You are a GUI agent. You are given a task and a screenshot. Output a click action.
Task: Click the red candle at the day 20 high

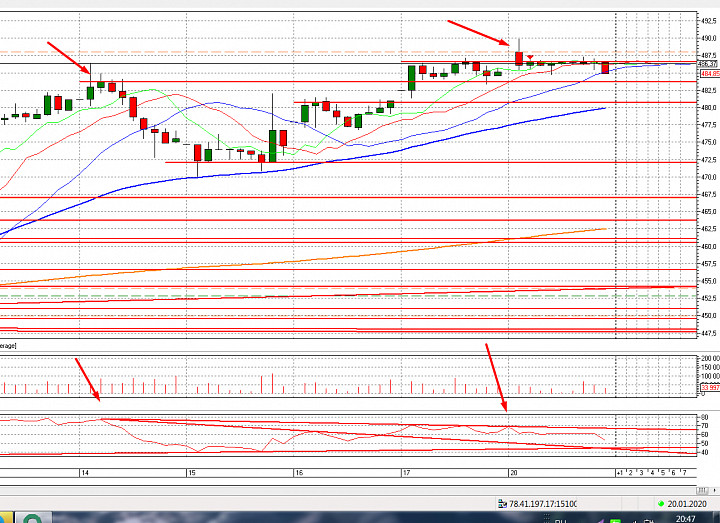click(x=519, y=58)
